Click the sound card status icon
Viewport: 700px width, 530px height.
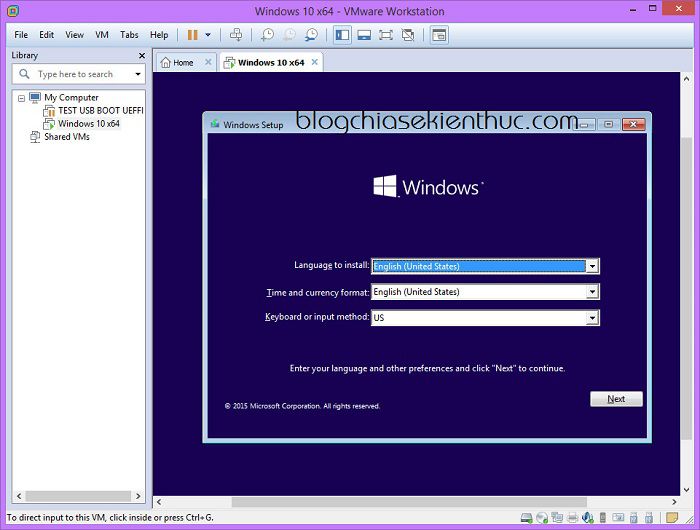point(588,518)
